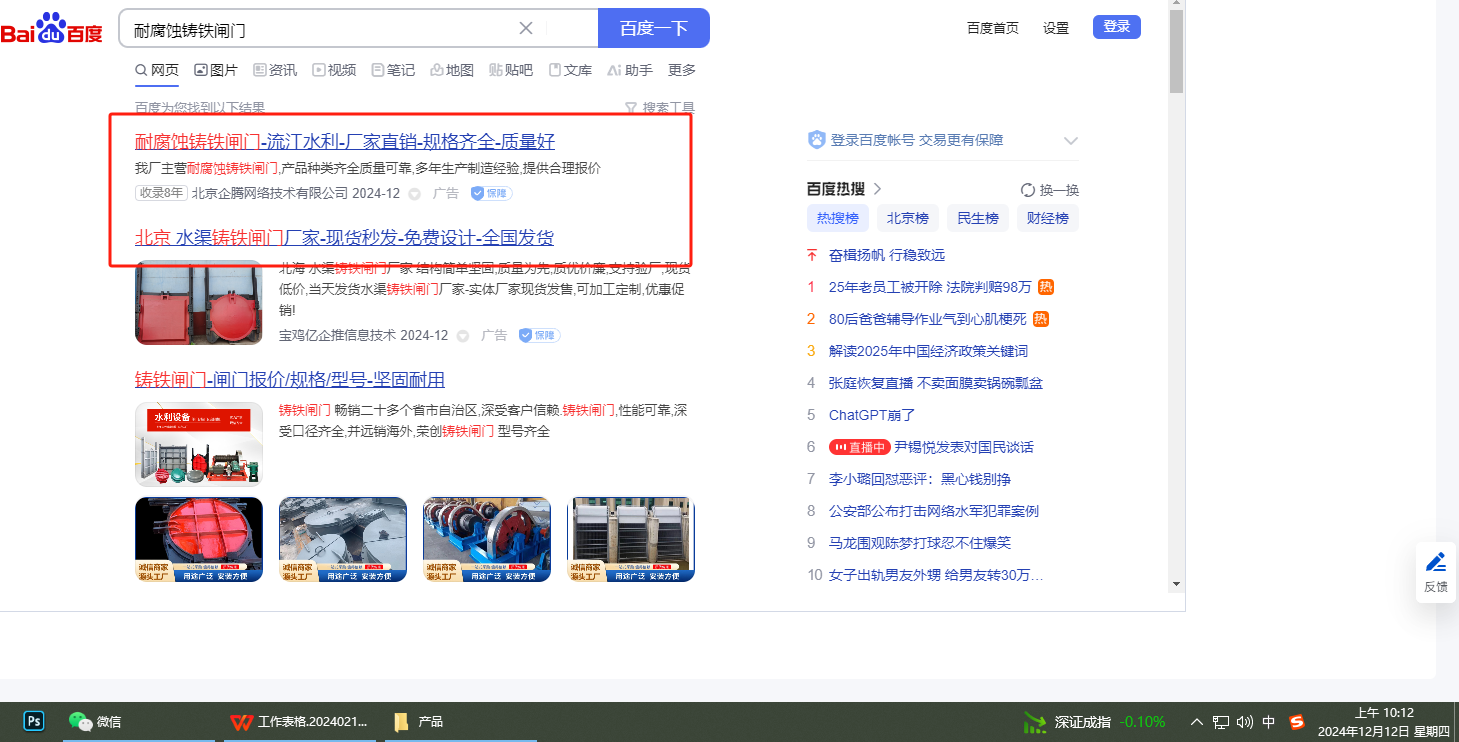Open 搜索工具 filter options

pyautogui.click(x=660, y=108)
